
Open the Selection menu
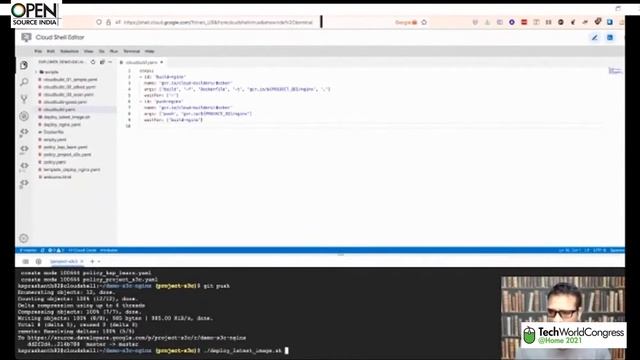click(69, 51)
